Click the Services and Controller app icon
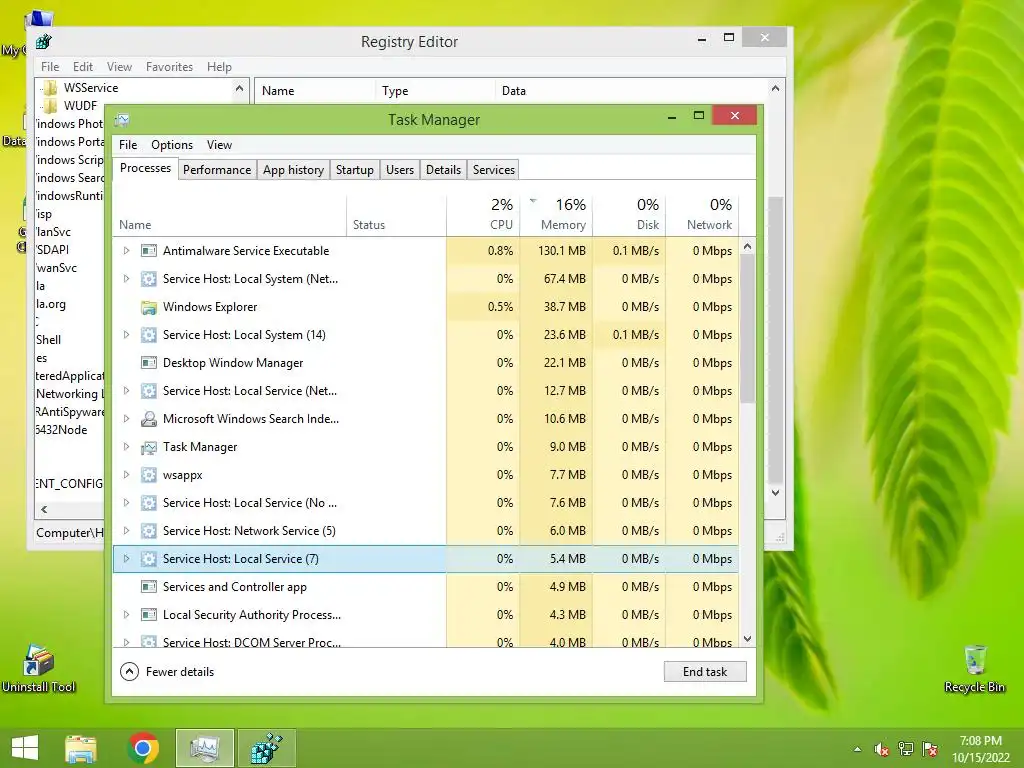 [x=149, y=587]
